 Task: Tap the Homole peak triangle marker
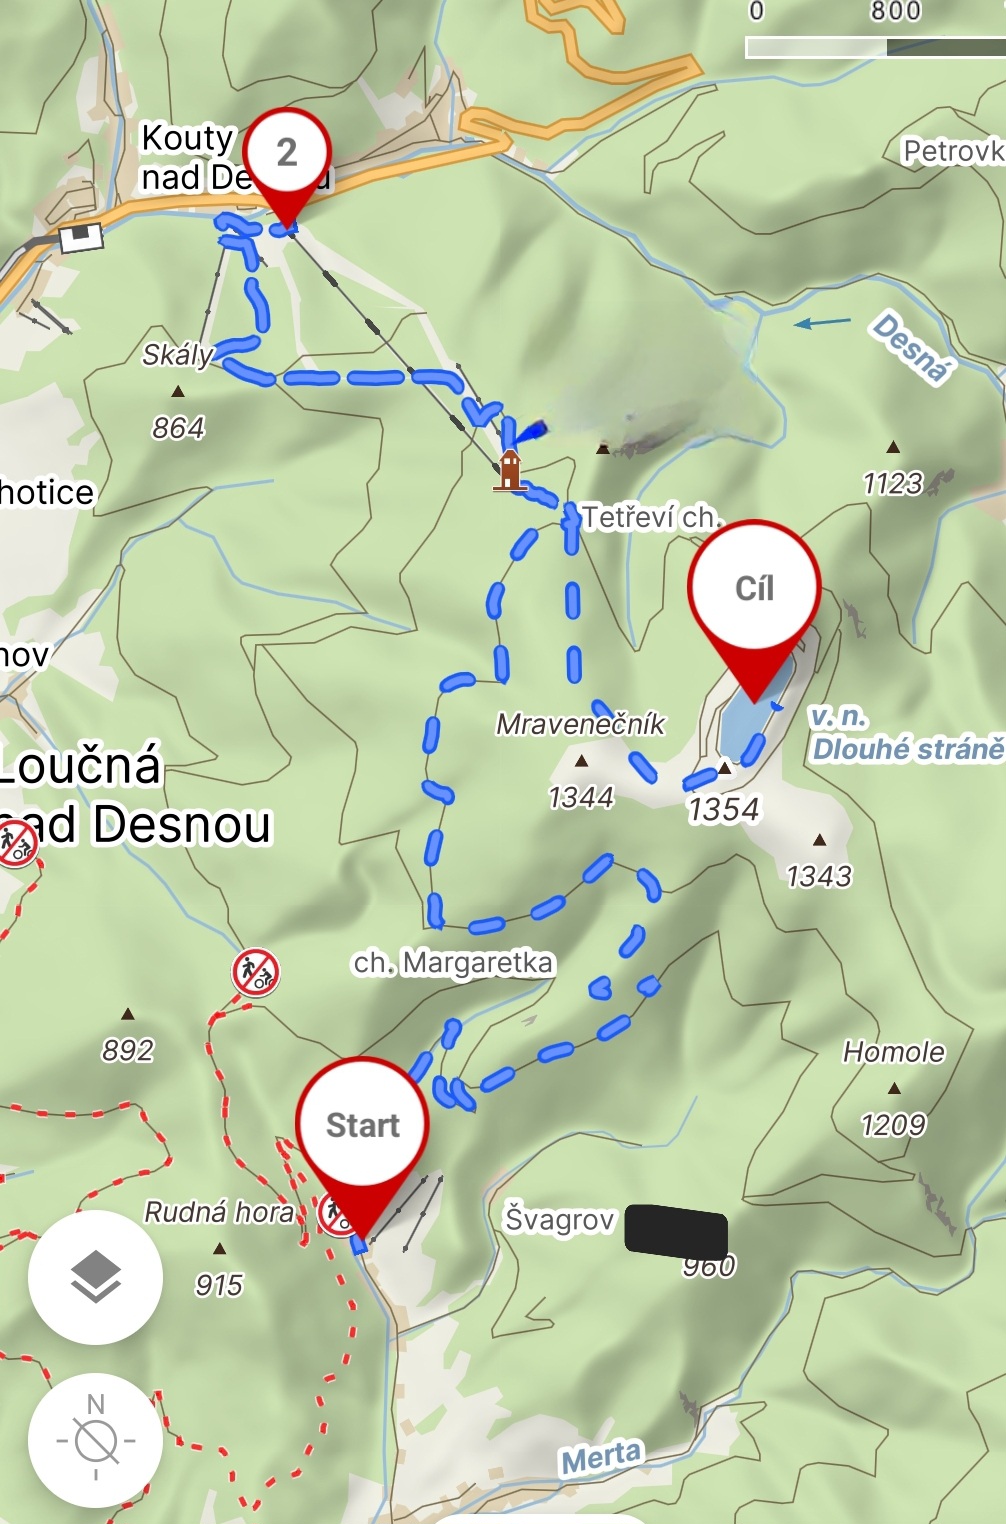tap(894, 1088)
